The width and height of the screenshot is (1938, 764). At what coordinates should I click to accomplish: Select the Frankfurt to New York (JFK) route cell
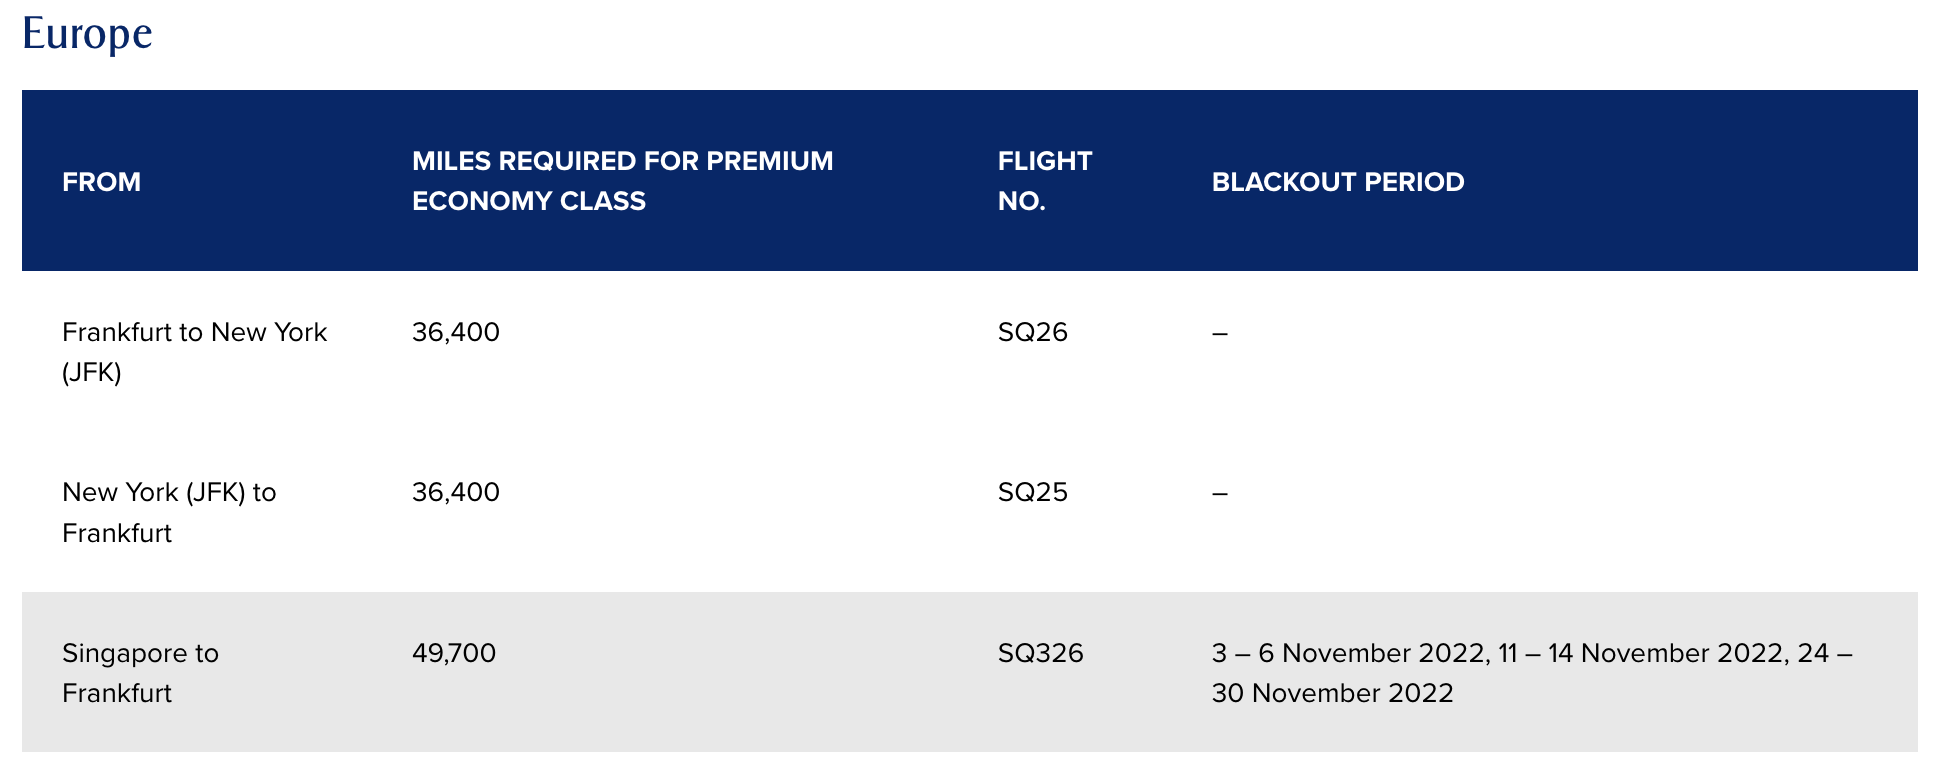tap(194, 352)
